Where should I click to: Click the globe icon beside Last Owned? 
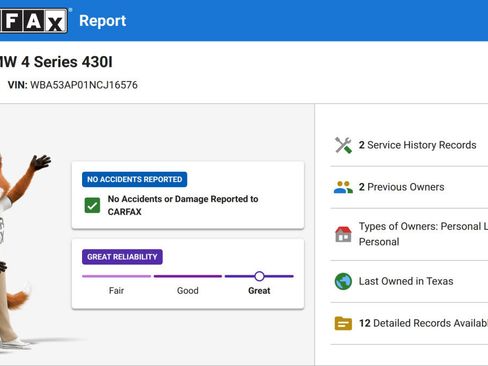coord(343,281)
